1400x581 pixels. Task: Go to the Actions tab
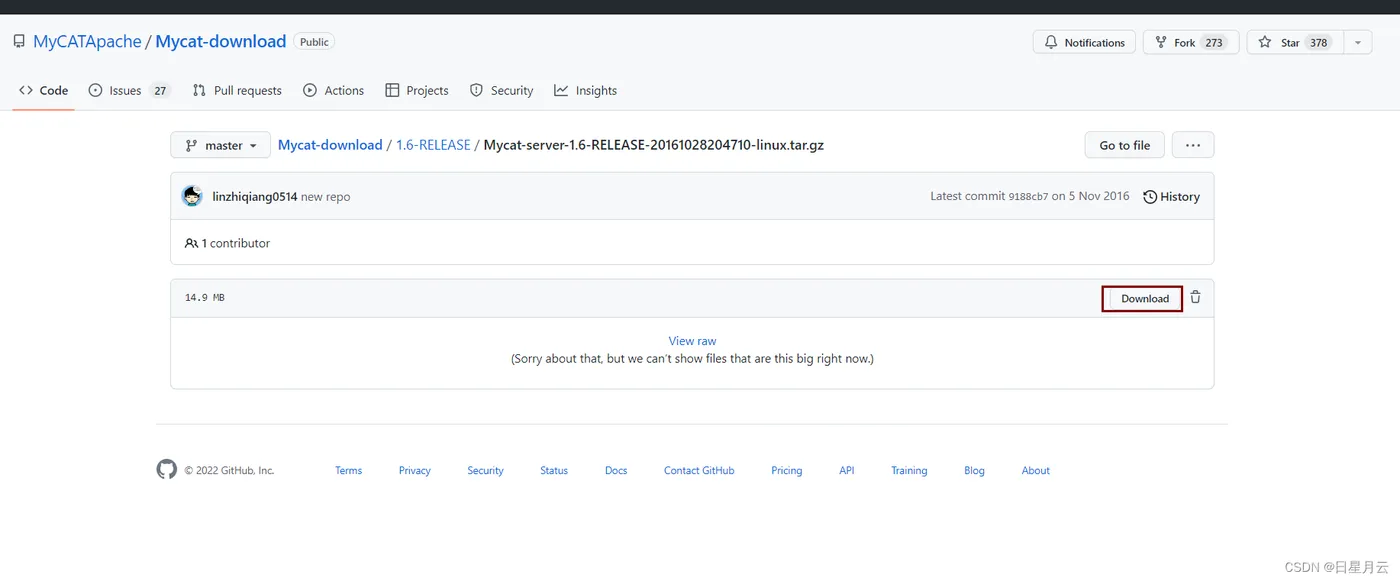coord(334,90)
